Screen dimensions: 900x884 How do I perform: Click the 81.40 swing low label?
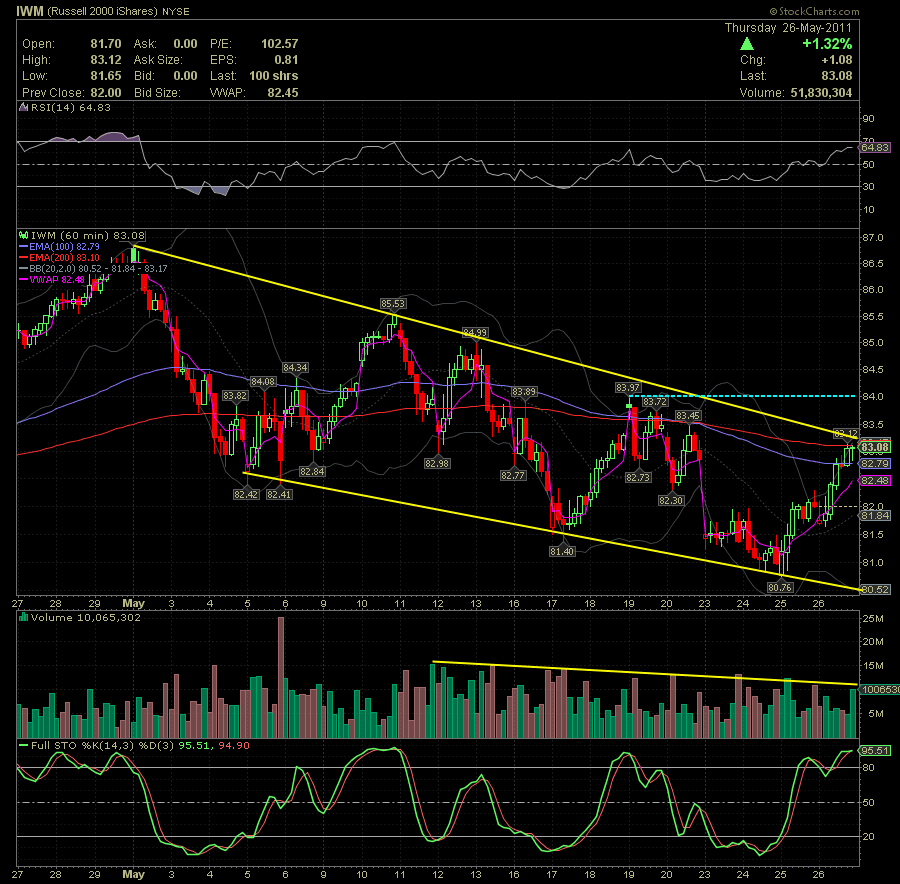click(x=563, y=551)
